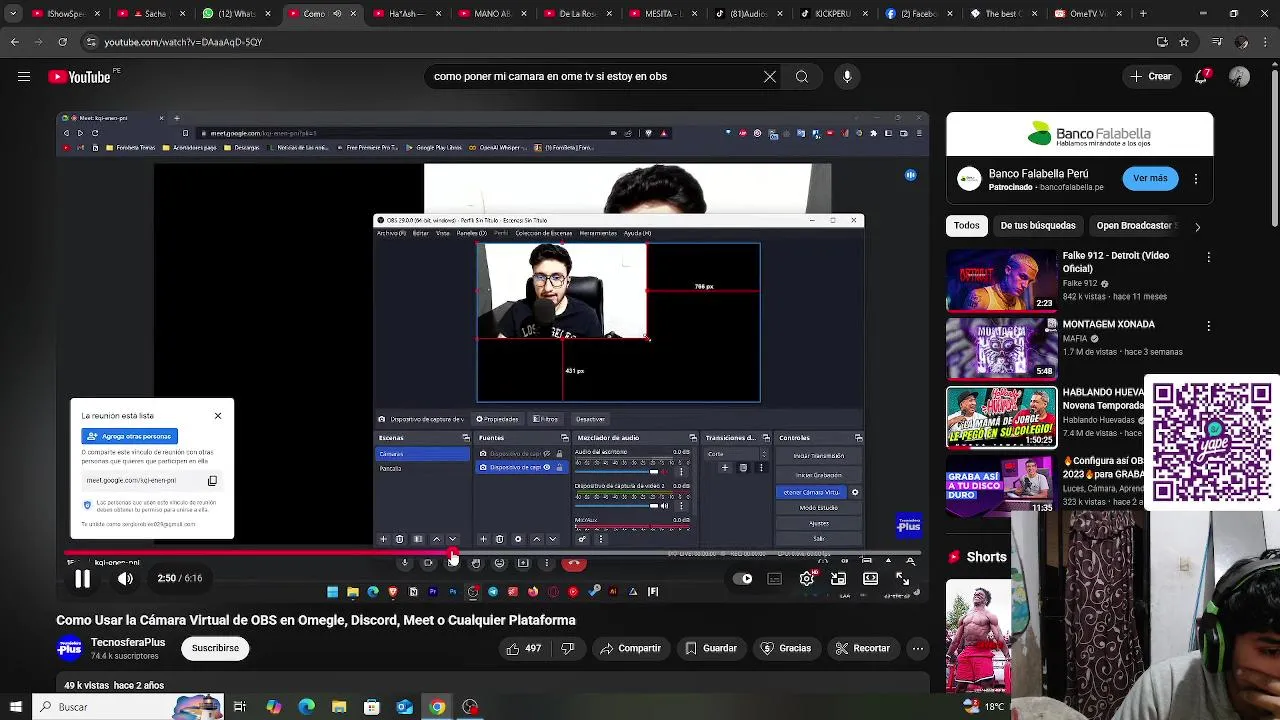
Task: Open the TecnosferaPlus channel name link
Action: coord(128,643)
